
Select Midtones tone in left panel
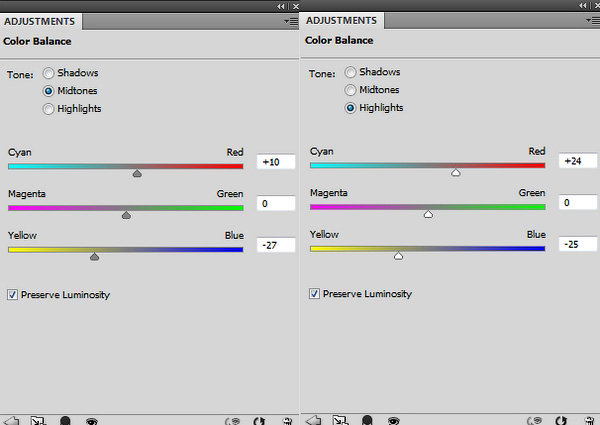point(48,91)
